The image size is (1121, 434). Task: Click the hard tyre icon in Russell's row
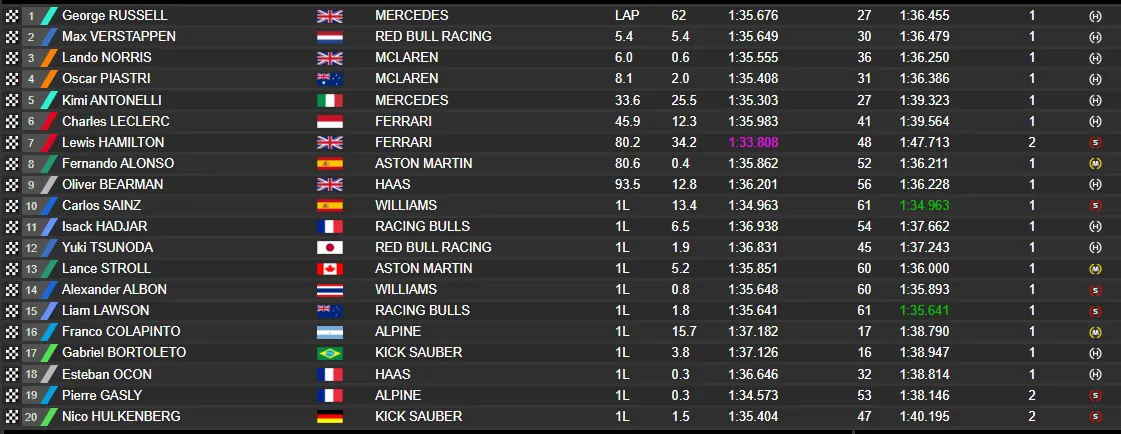[x=1095, y=16]
